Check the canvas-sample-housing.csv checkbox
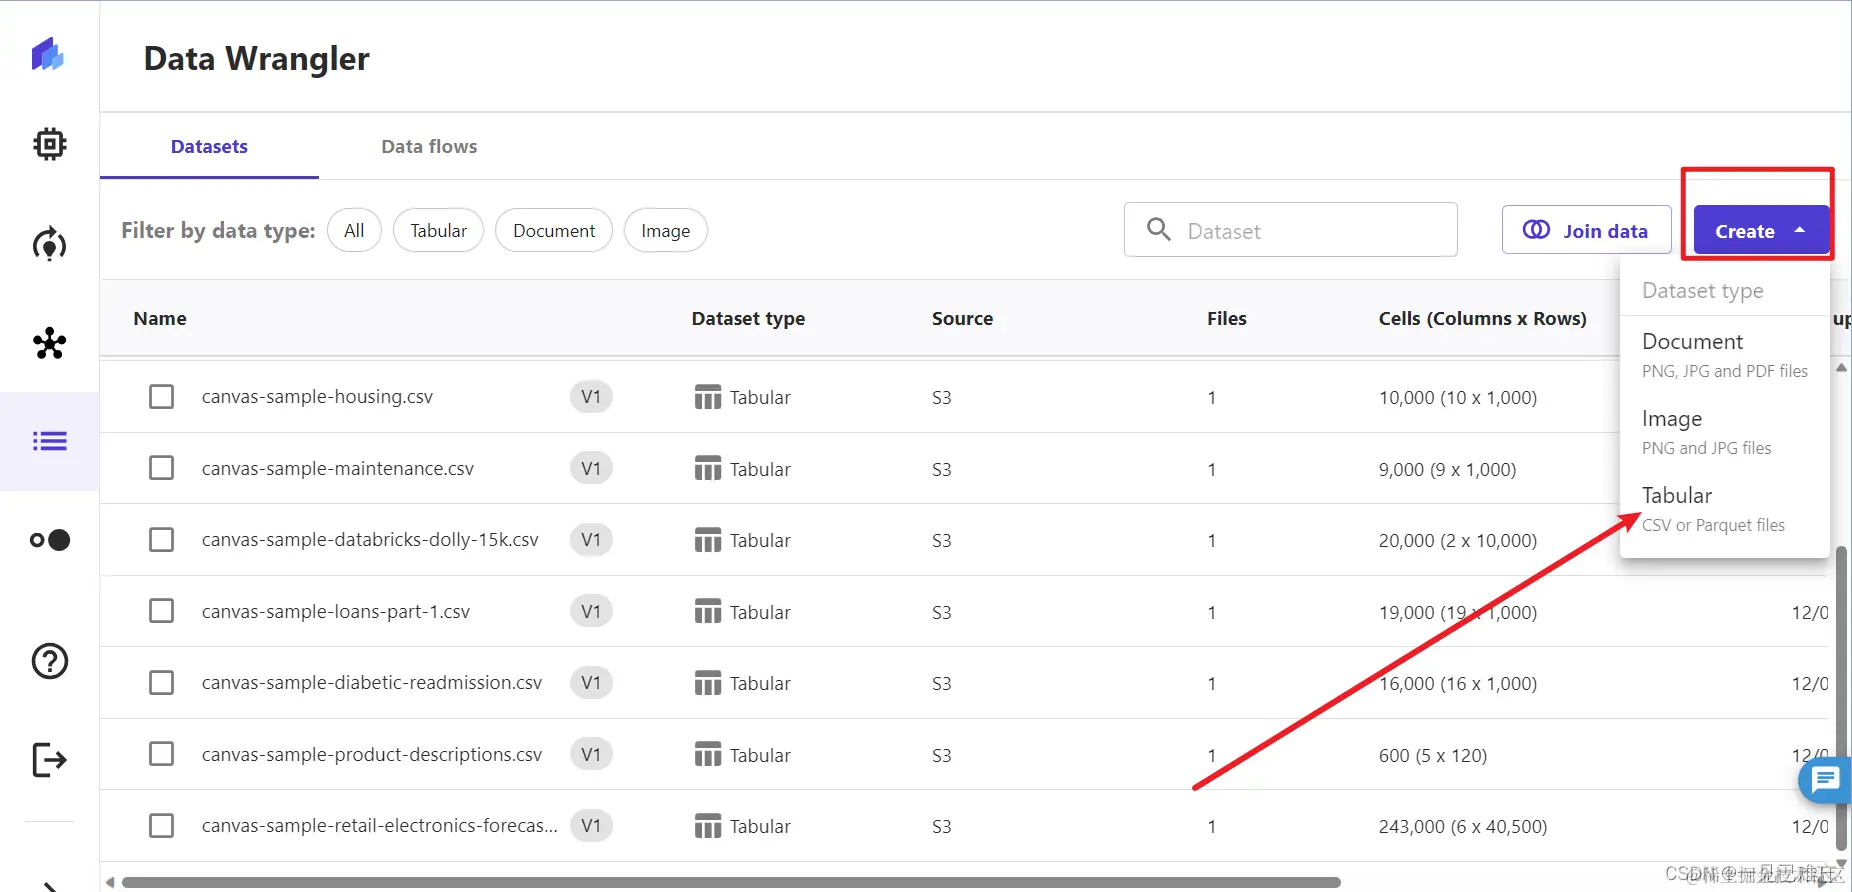Viewport: 1852px width, 892px height. (x=161, y=397)
